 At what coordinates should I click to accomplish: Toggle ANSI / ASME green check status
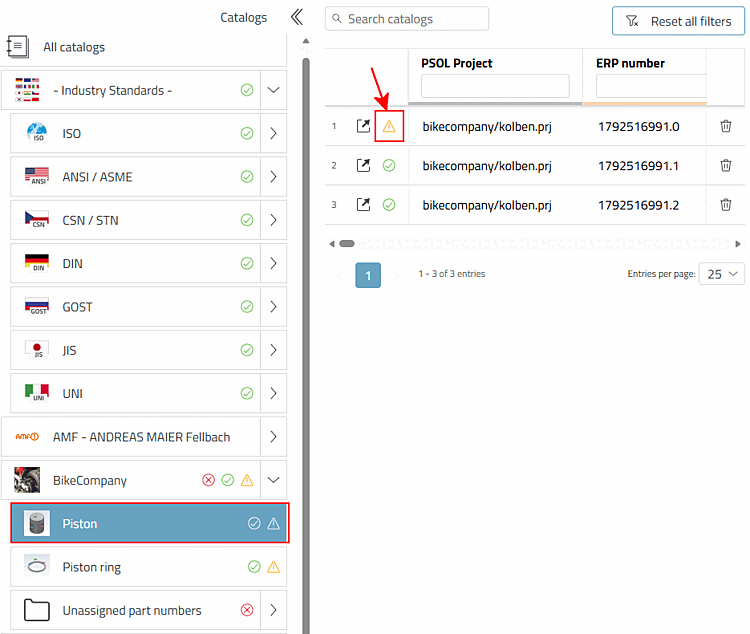[247, 177]
